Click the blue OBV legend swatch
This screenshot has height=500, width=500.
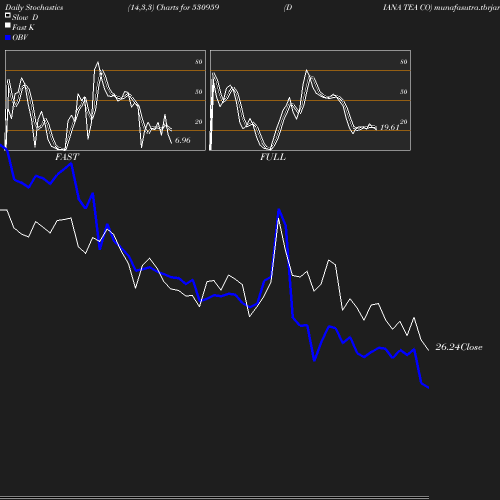click(8, 38)
